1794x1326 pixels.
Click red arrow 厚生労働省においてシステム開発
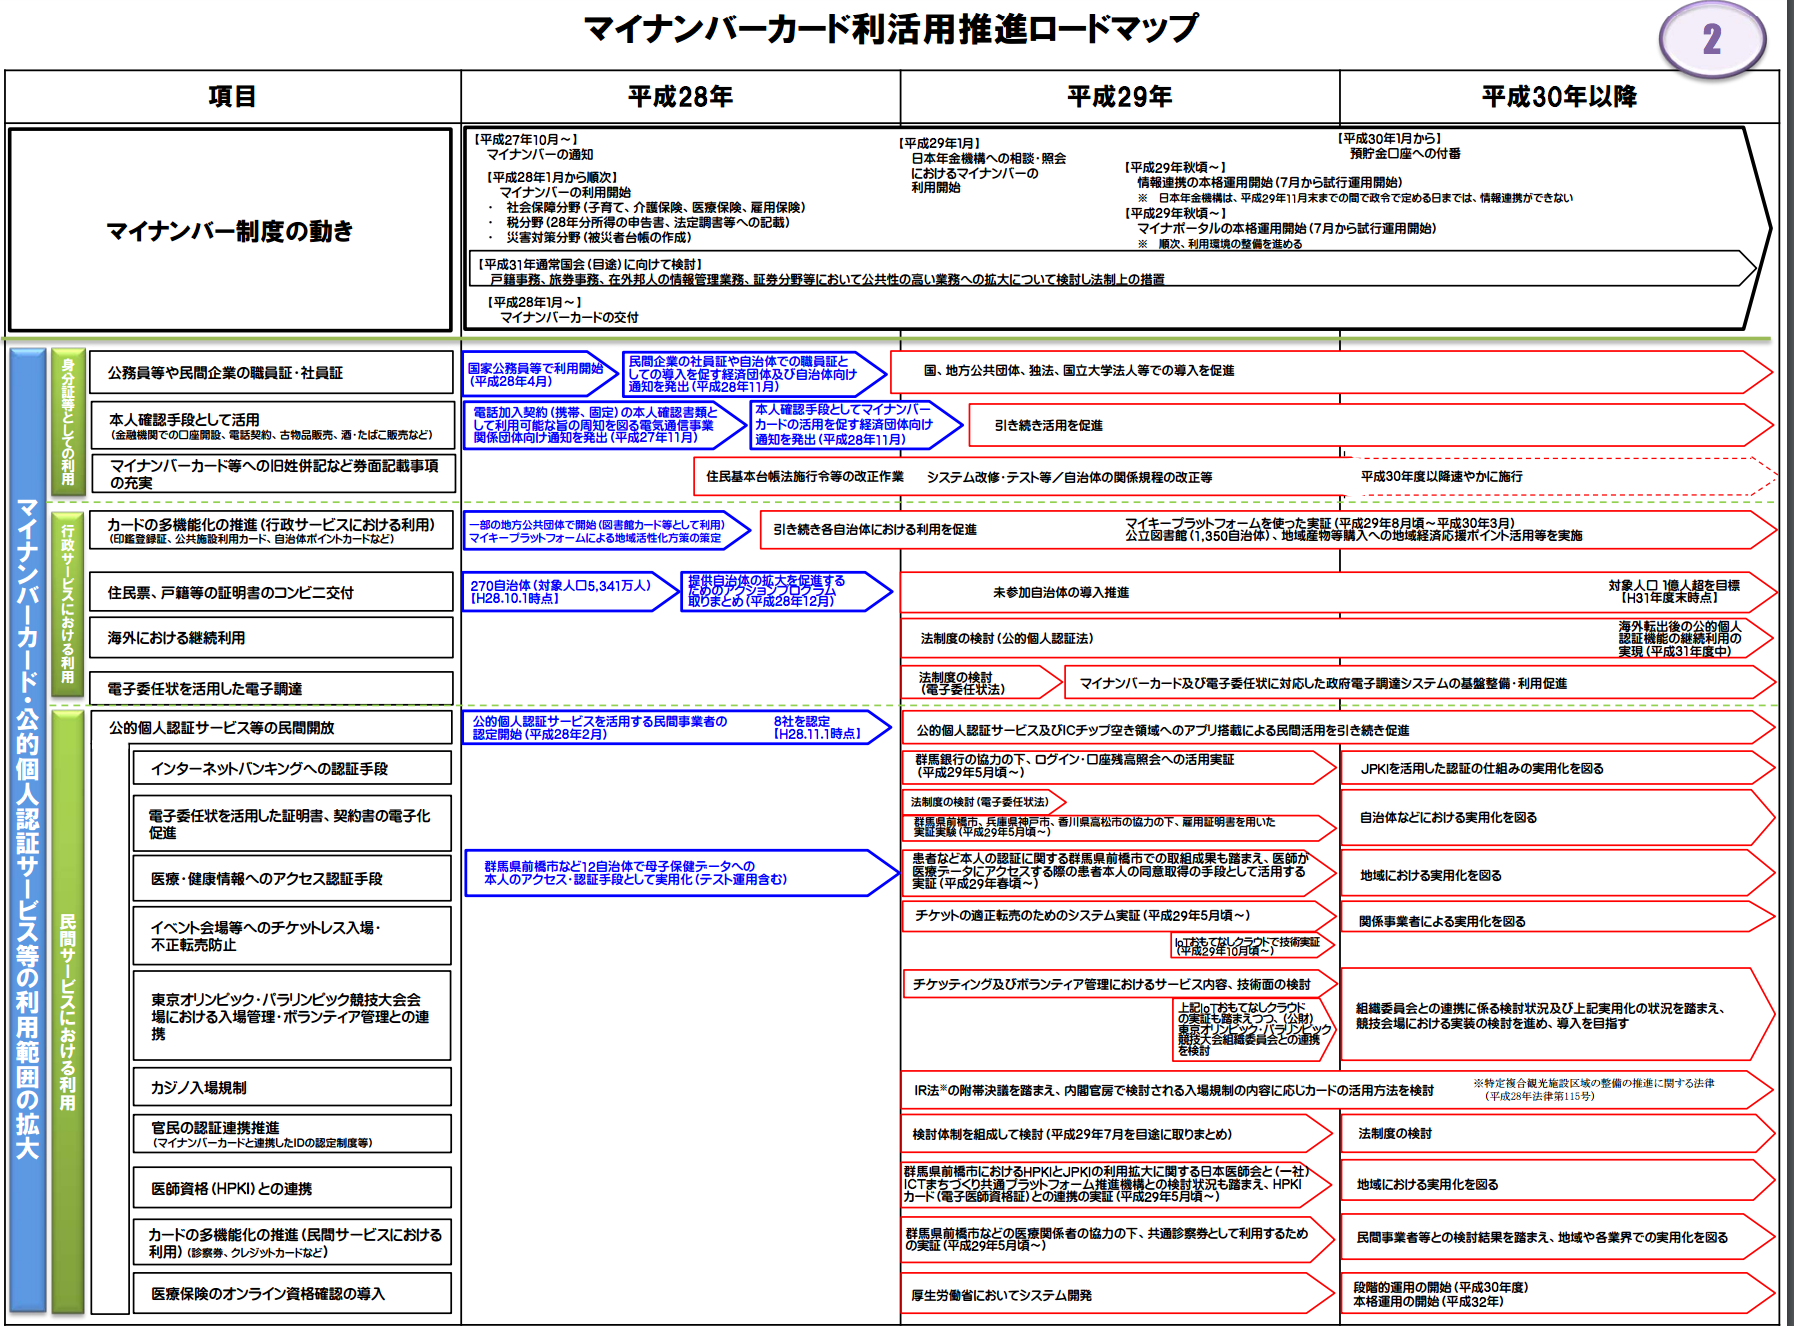tap(1118, 1294)
